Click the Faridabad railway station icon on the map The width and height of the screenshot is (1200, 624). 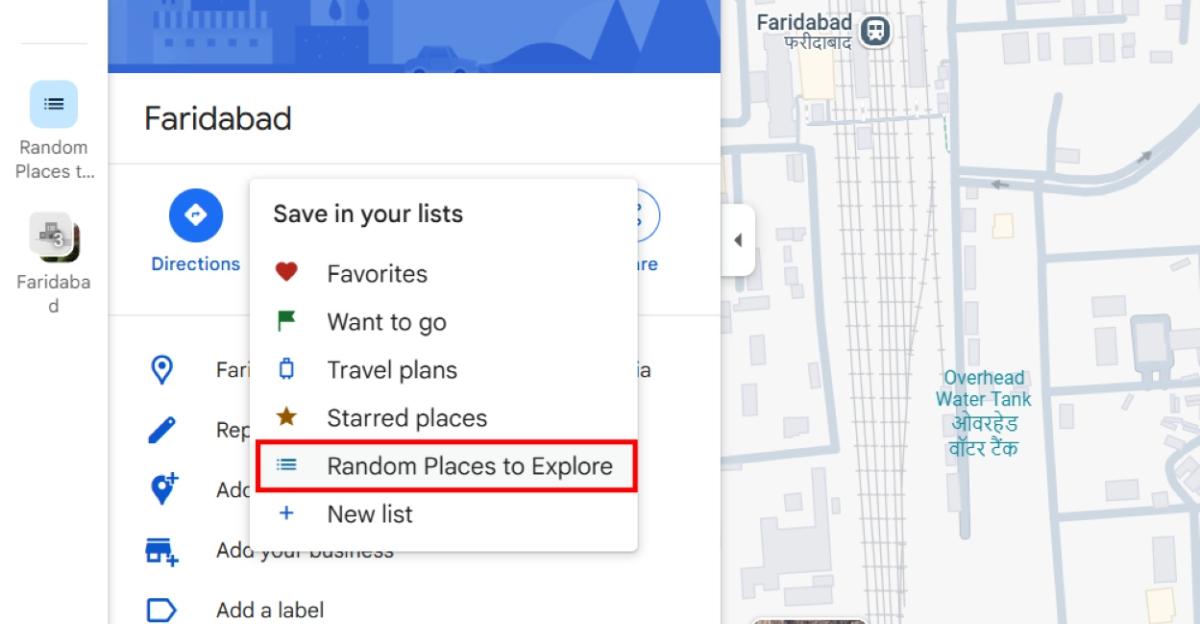pyautogui.click(x=875, y=31)
